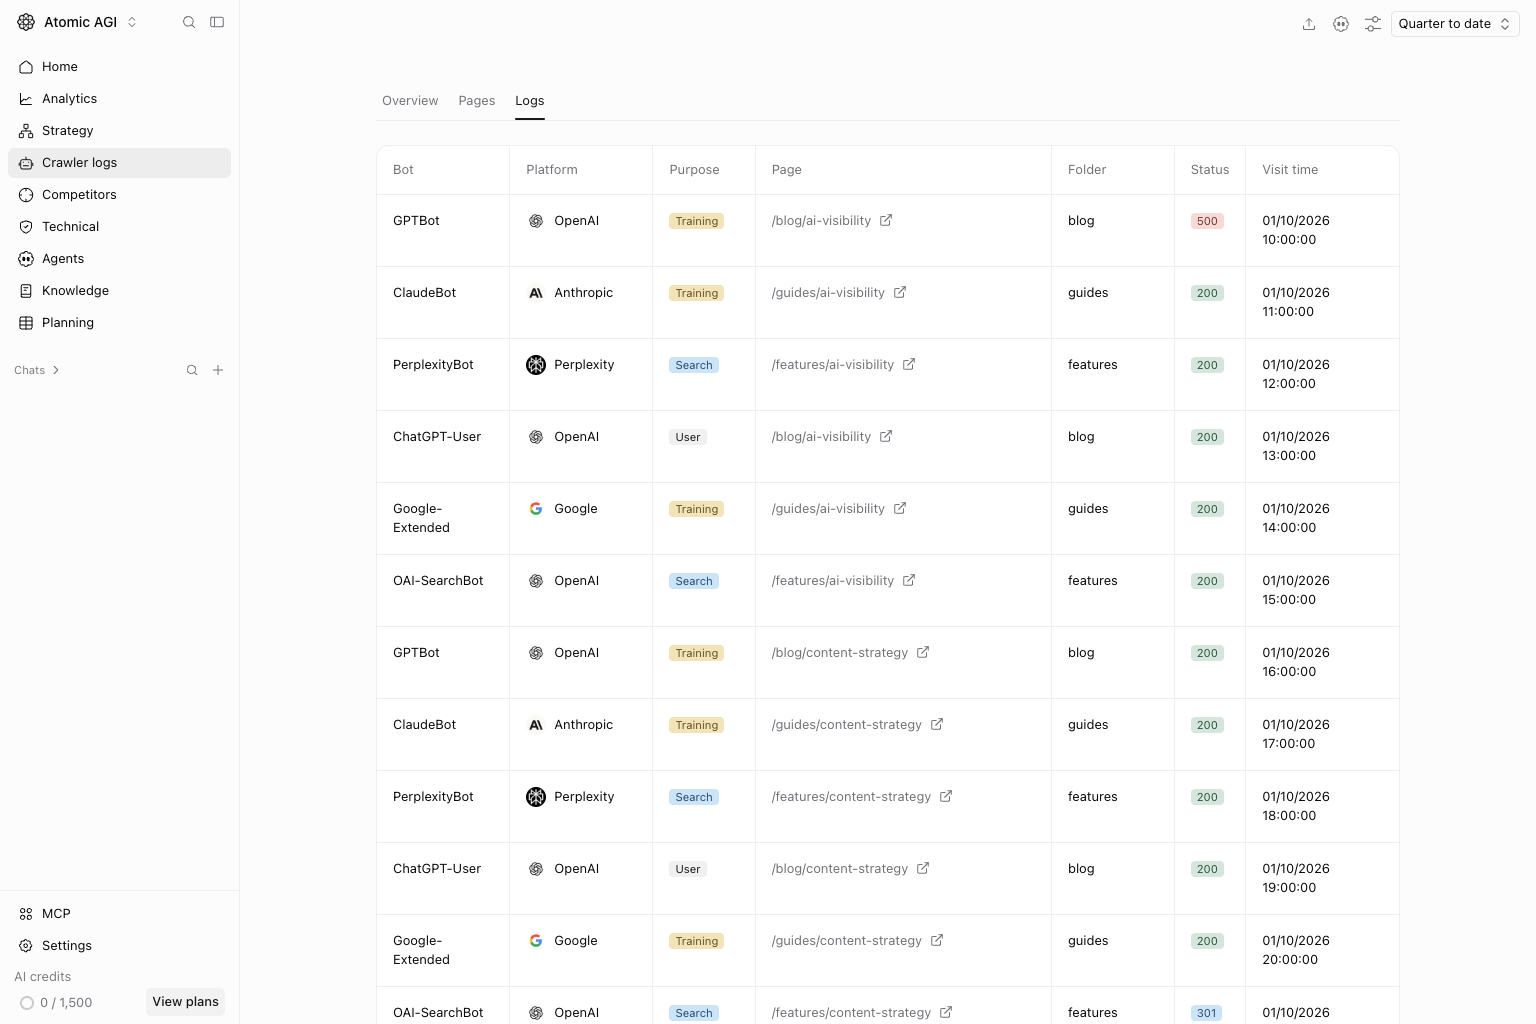Open the Atomic AGI workspace switcher
The width and height of the screenshot is (1536, 1024).
(77, 22)
